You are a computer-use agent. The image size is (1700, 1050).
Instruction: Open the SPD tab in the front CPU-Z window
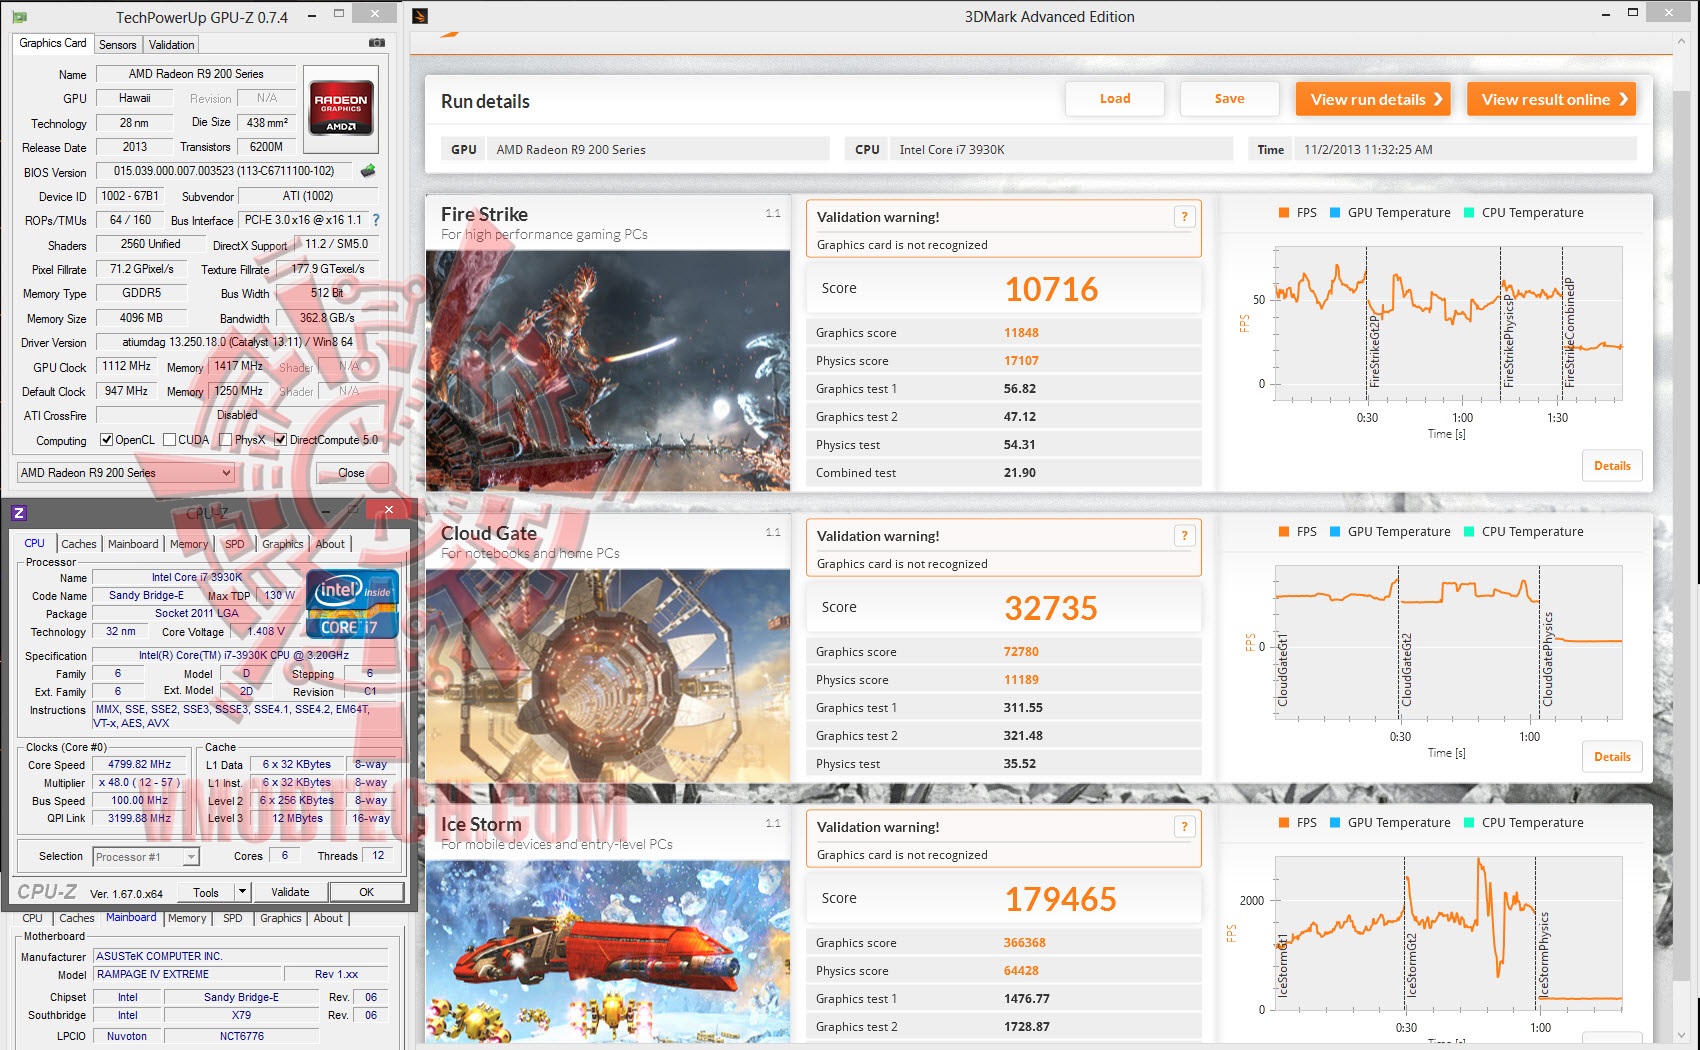pos(234,544)
